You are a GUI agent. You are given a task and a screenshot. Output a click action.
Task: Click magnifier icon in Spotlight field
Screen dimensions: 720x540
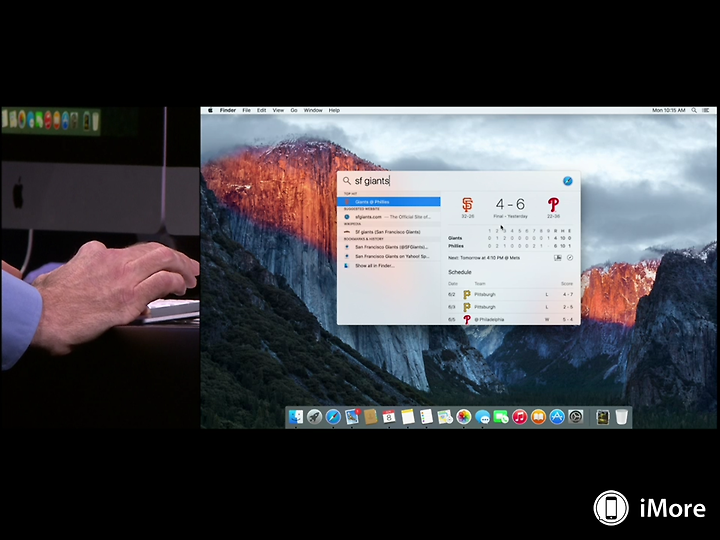coord(347,181)
